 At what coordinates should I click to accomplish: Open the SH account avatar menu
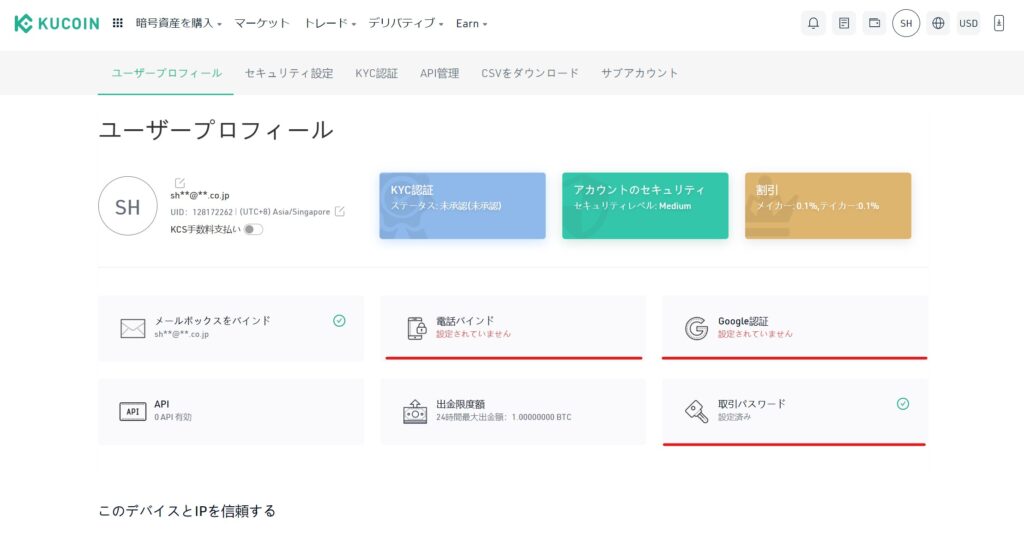906,24
